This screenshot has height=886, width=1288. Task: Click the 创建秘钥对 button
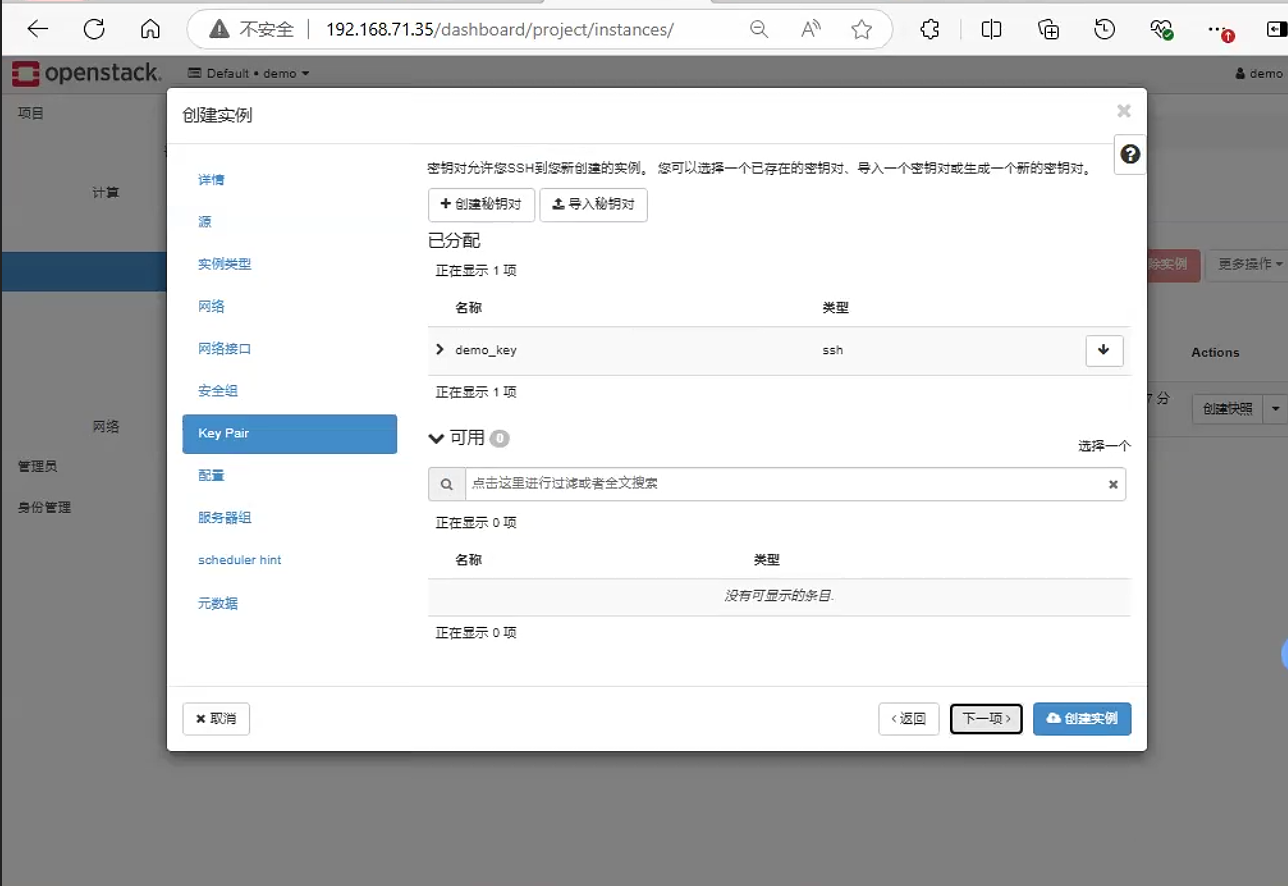click(x=481, y=204)
